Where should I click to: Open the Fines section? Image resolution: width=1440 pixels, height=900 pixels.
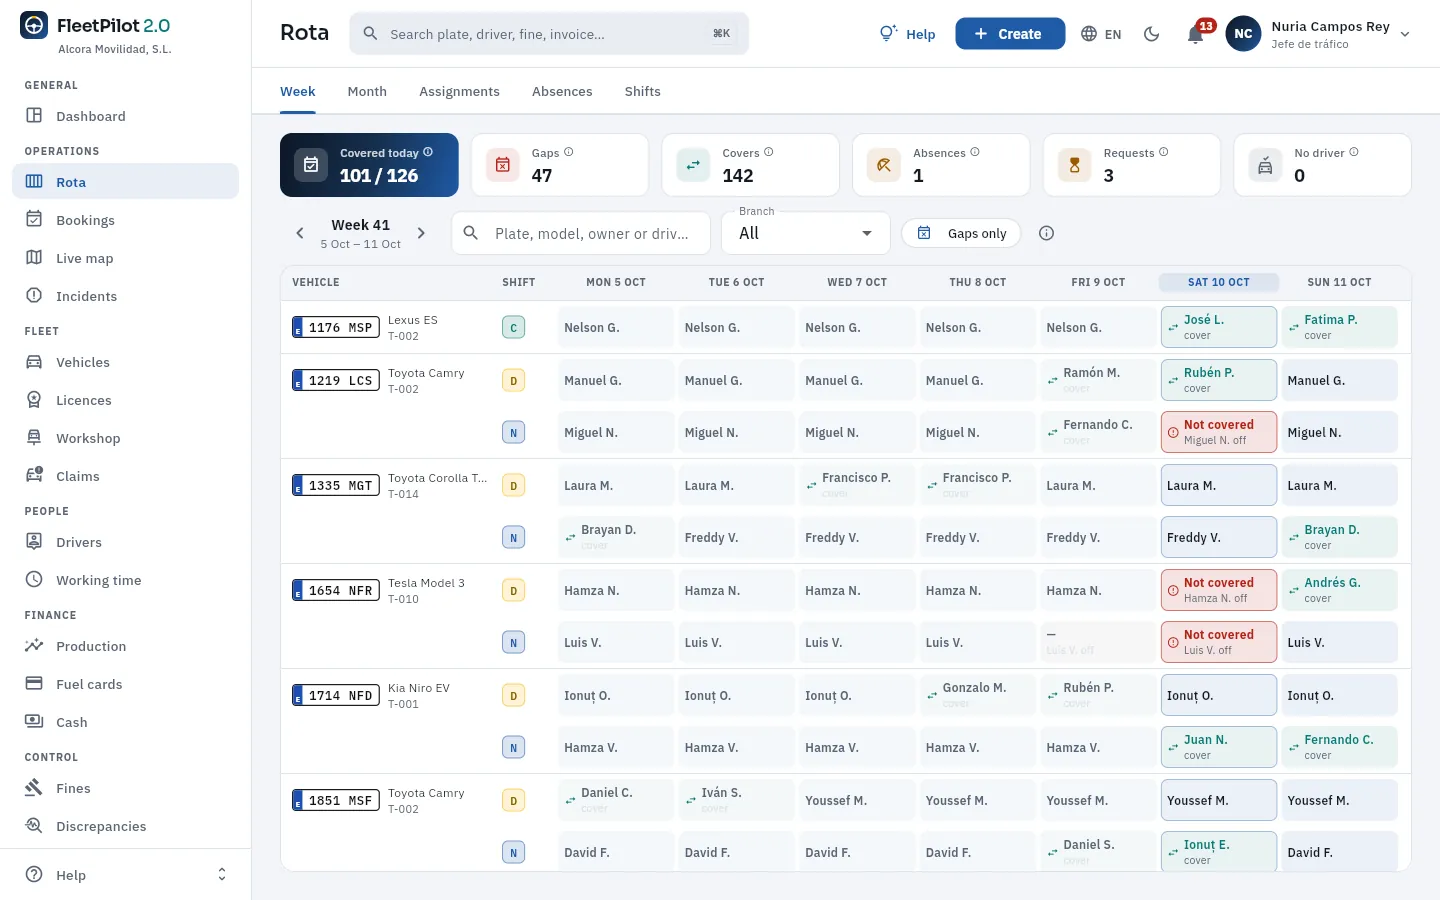tap(125, 788)
